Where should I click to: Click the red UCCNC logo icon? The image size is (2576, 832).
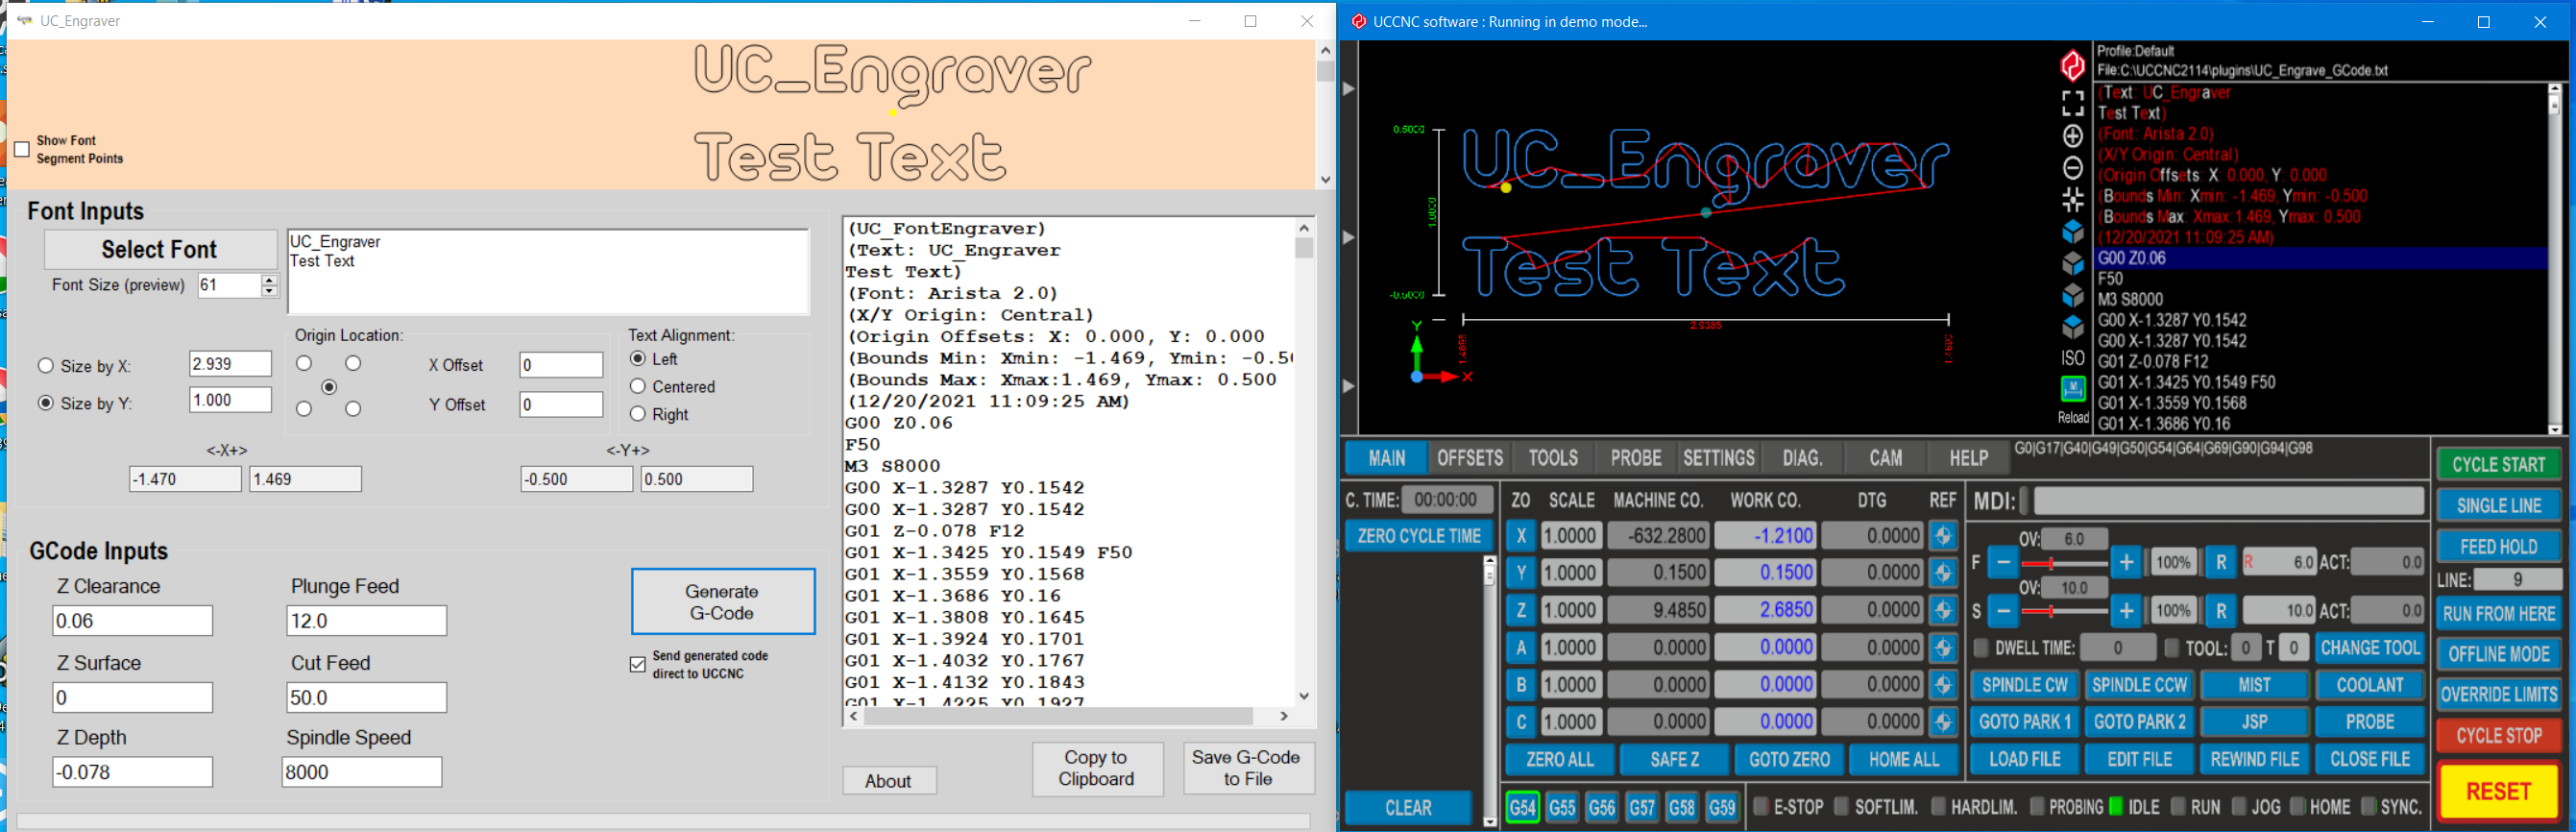2073,66
